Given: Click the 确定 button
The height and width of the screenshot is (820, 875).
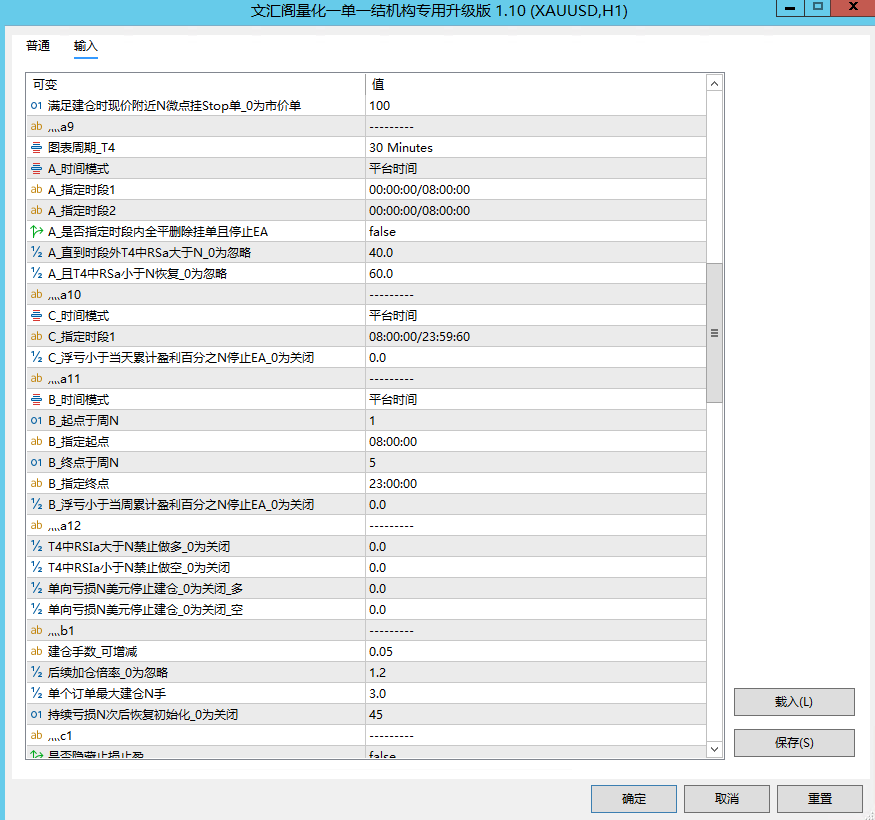Looking at the screenshot, I should [634, 799].
